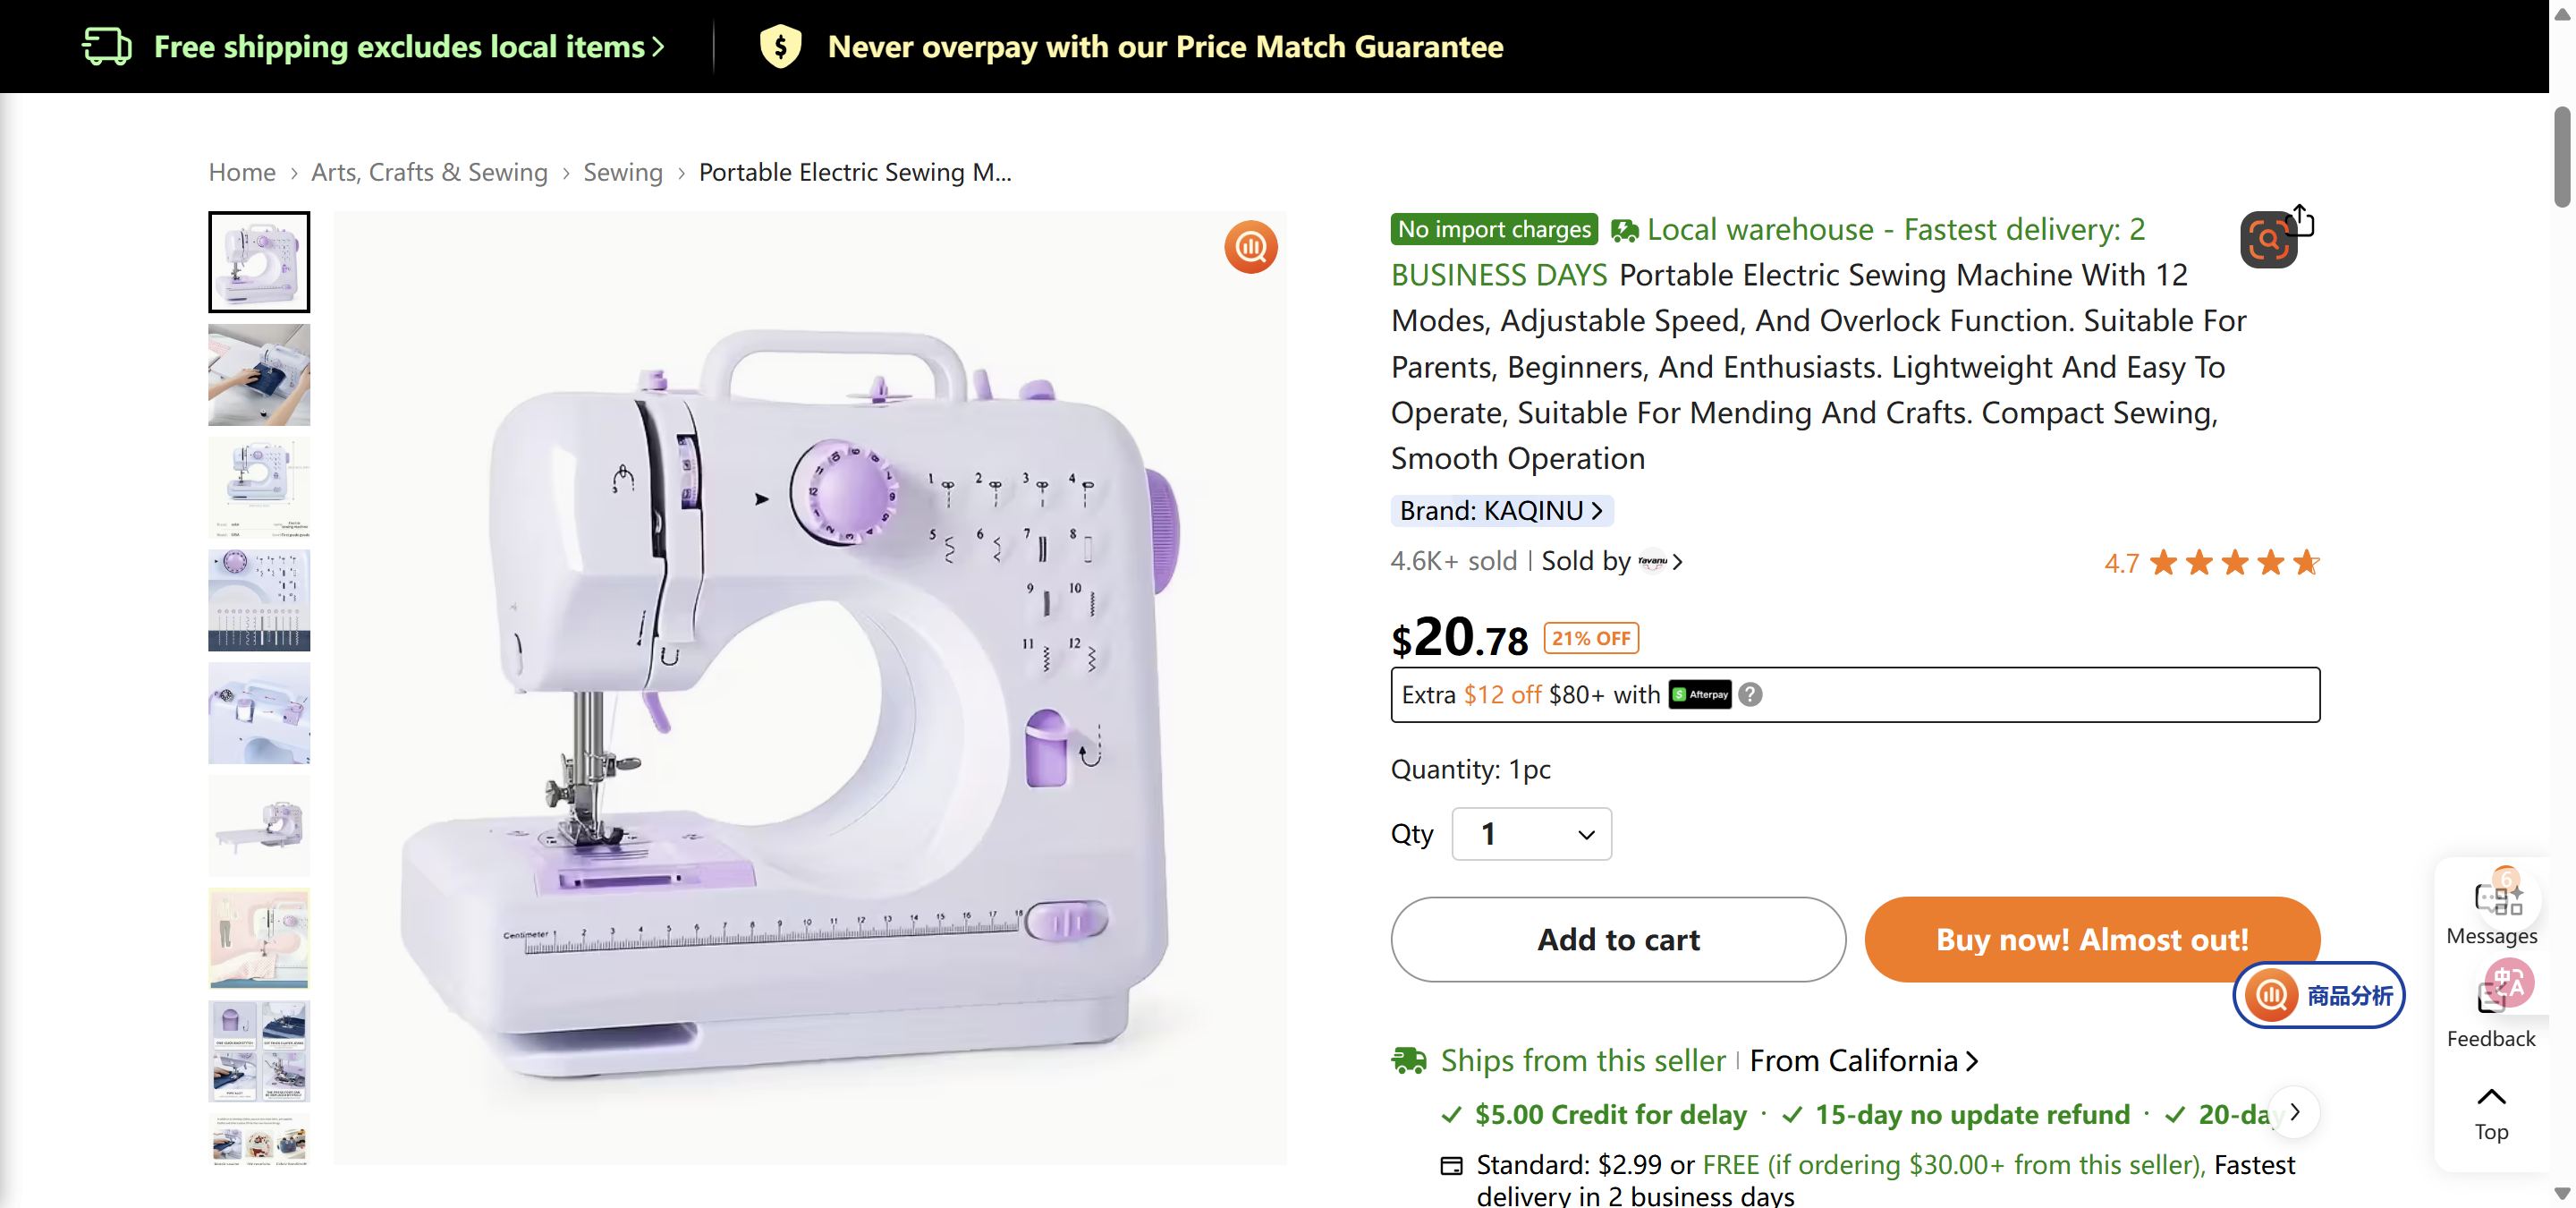Viewport: 2576px width, 1208px height.
Task: Open the orange visual search scanner icon
Action: coord(2267,238)
